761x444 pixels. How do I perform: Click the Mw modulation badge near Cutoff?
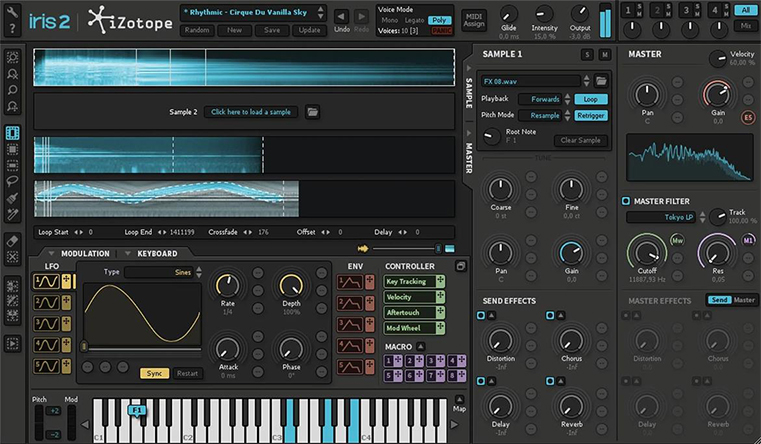pos(677,240)
